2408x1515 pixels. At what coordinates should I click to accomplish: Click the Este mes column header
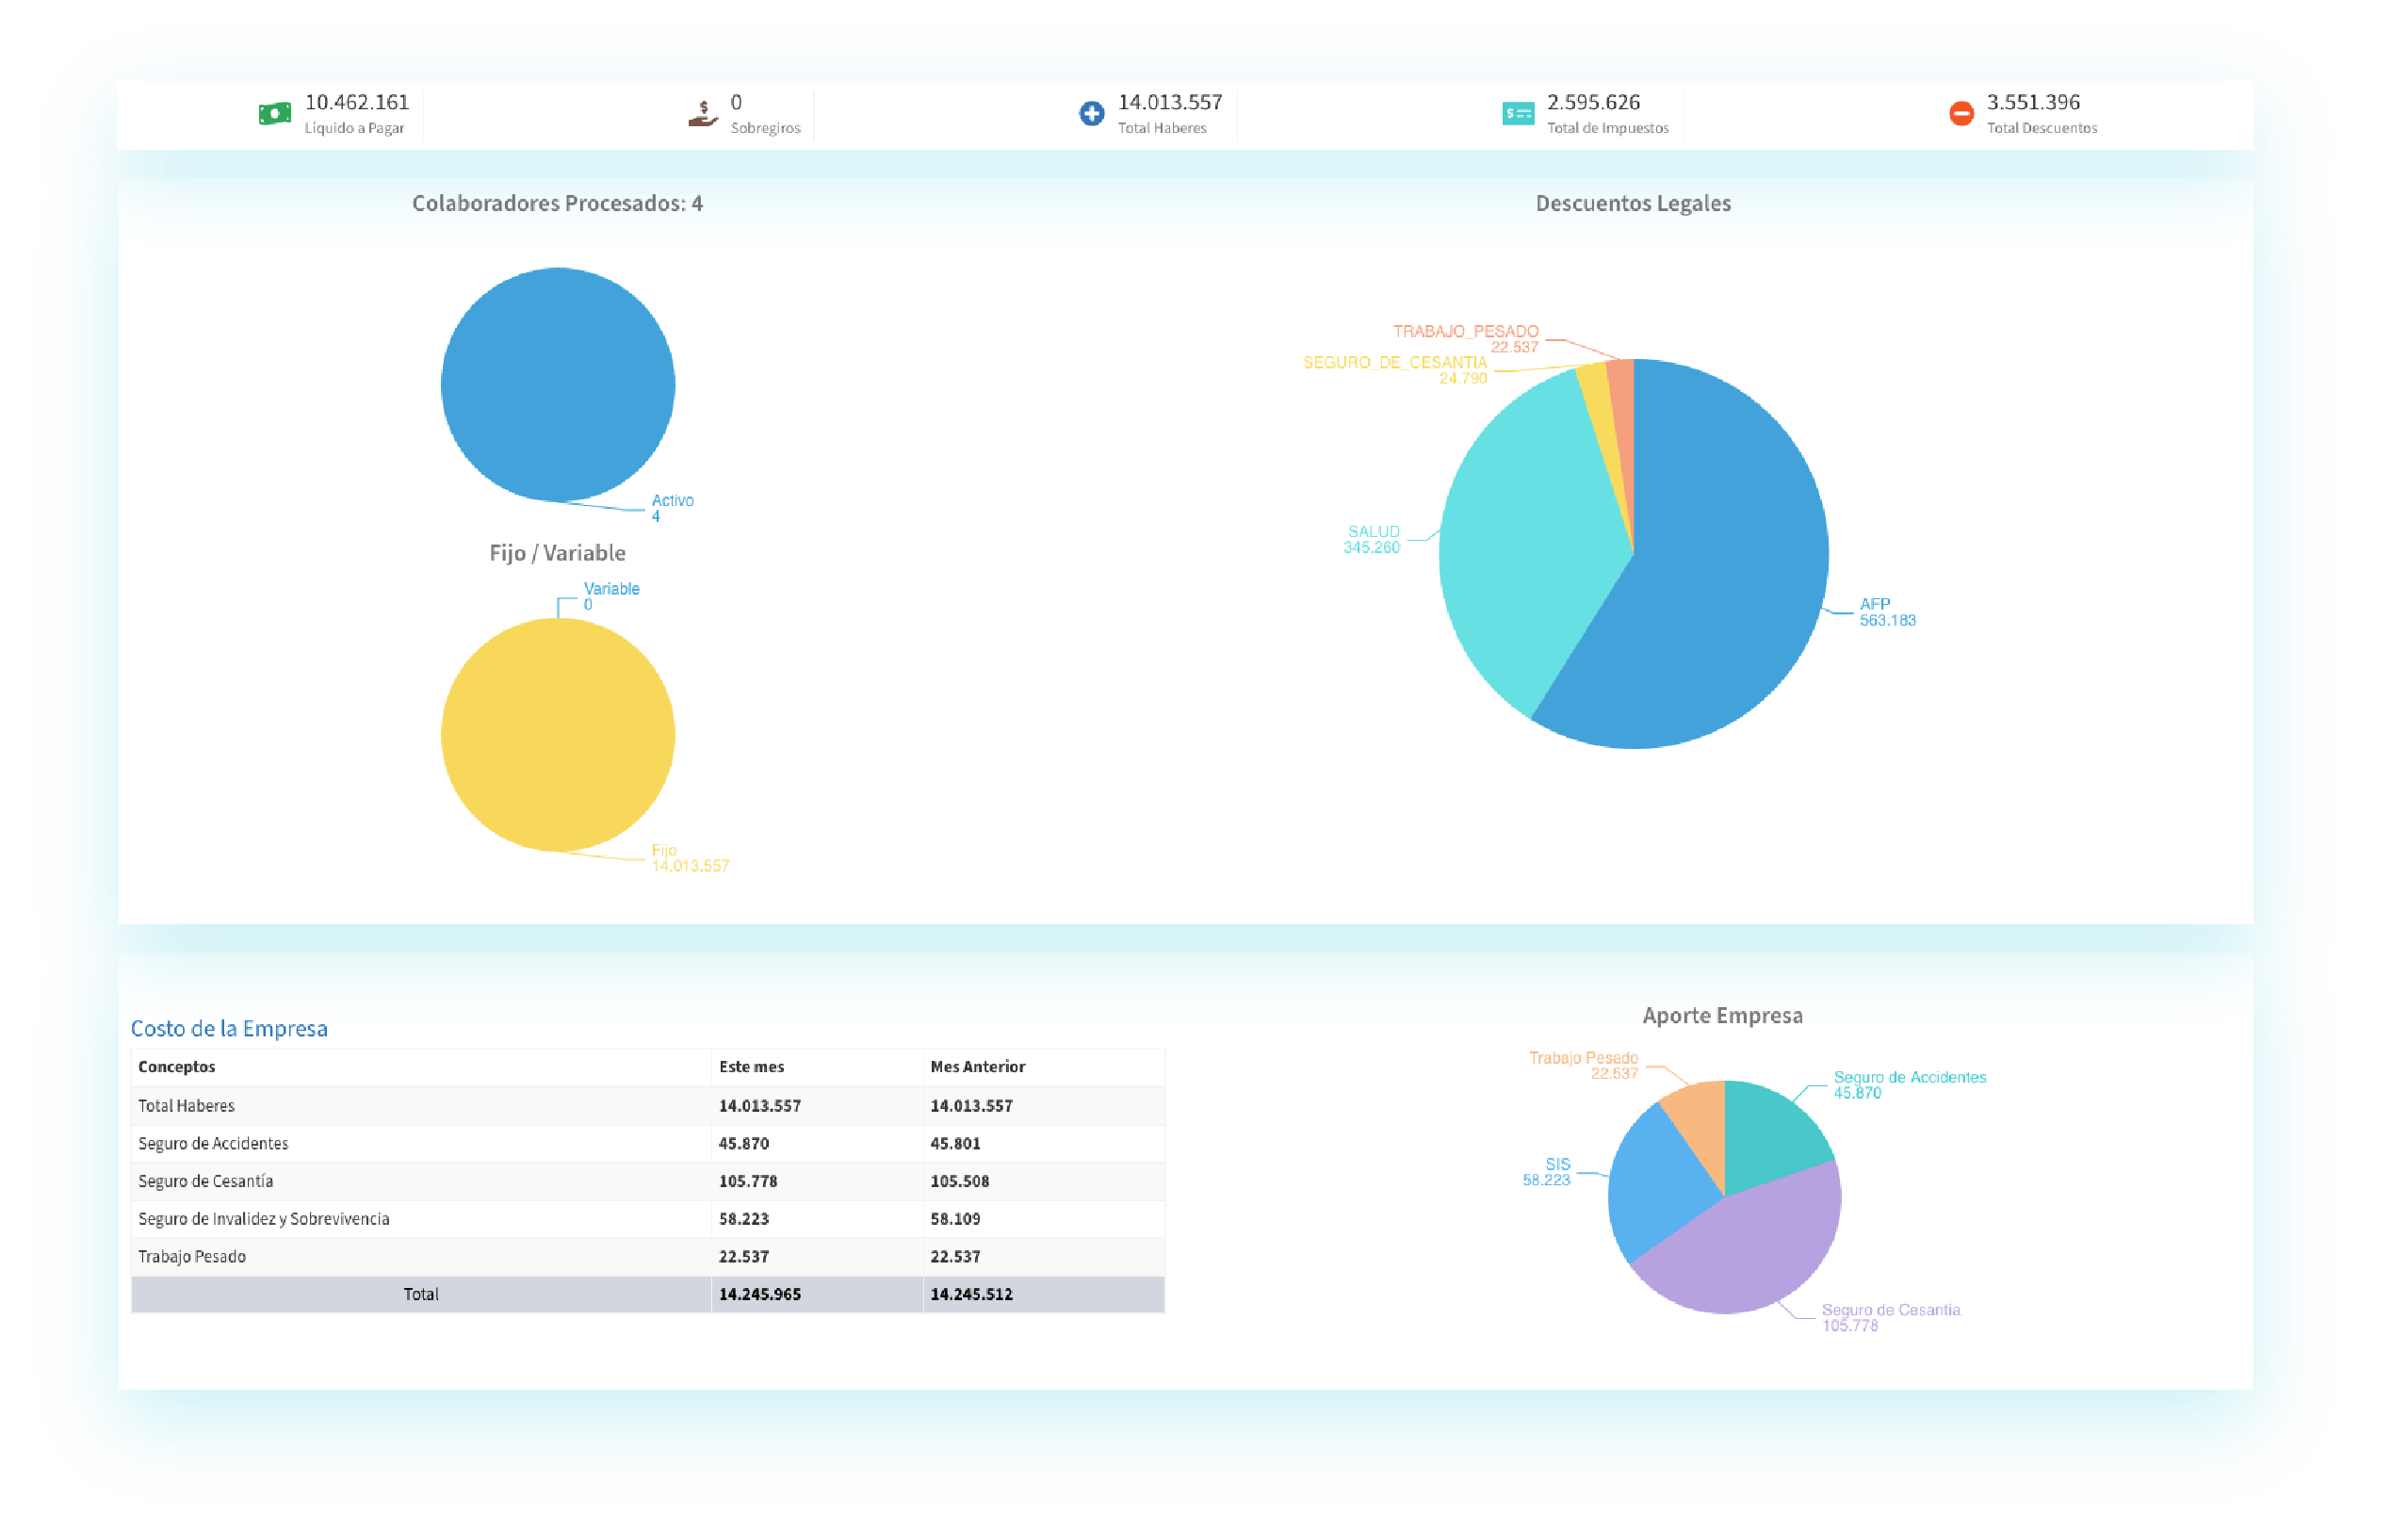(751, 1067)
